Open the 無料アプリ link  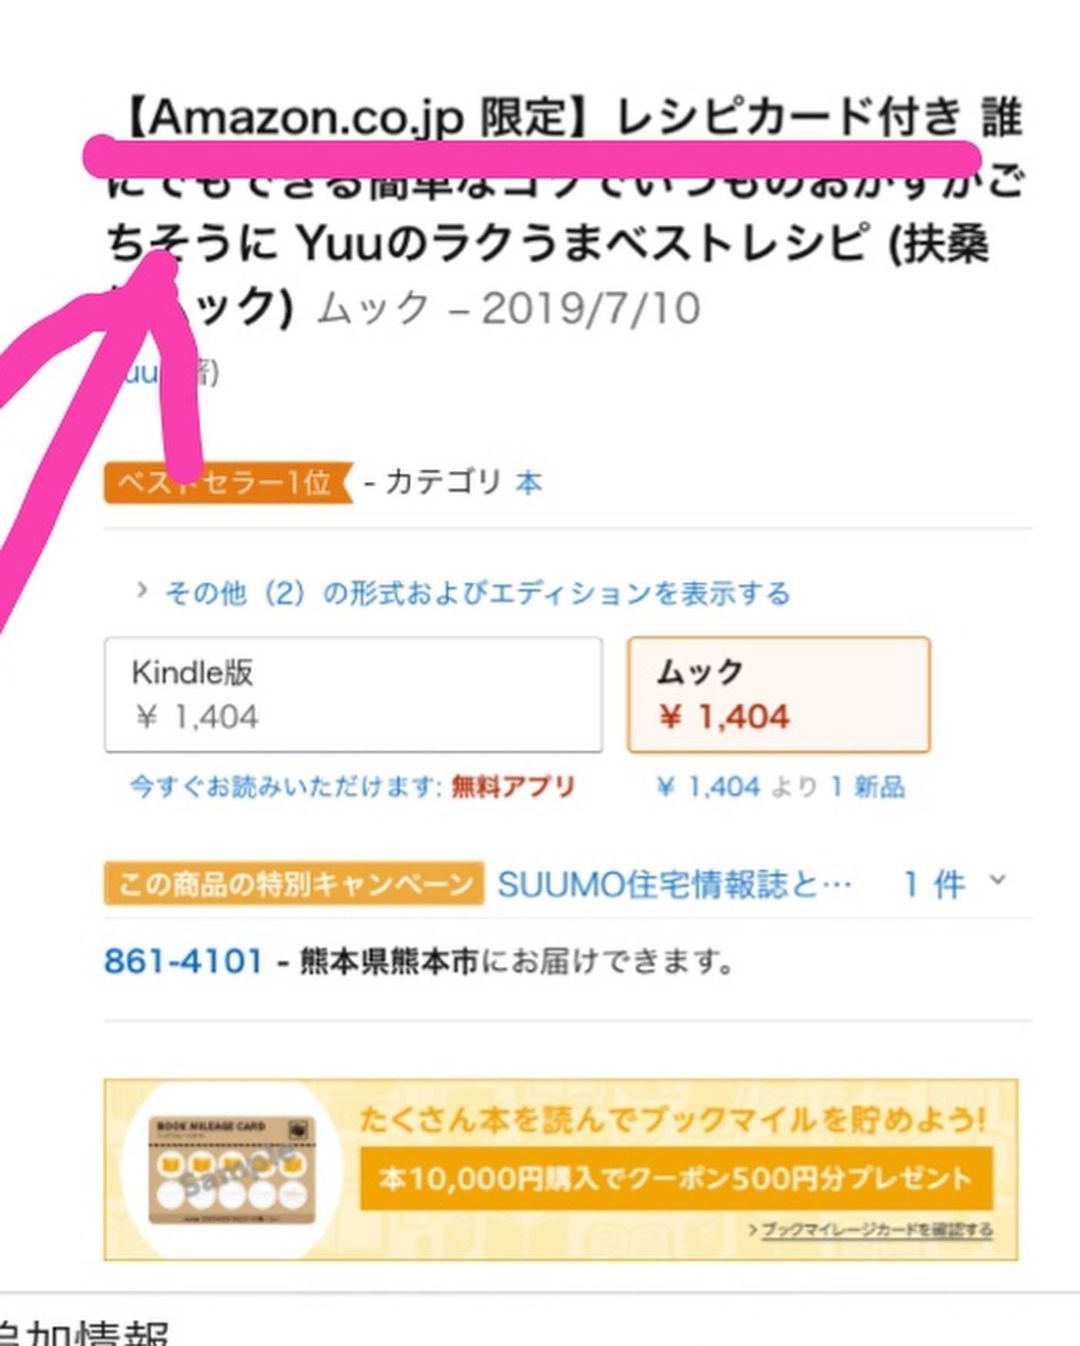(513, 787)
